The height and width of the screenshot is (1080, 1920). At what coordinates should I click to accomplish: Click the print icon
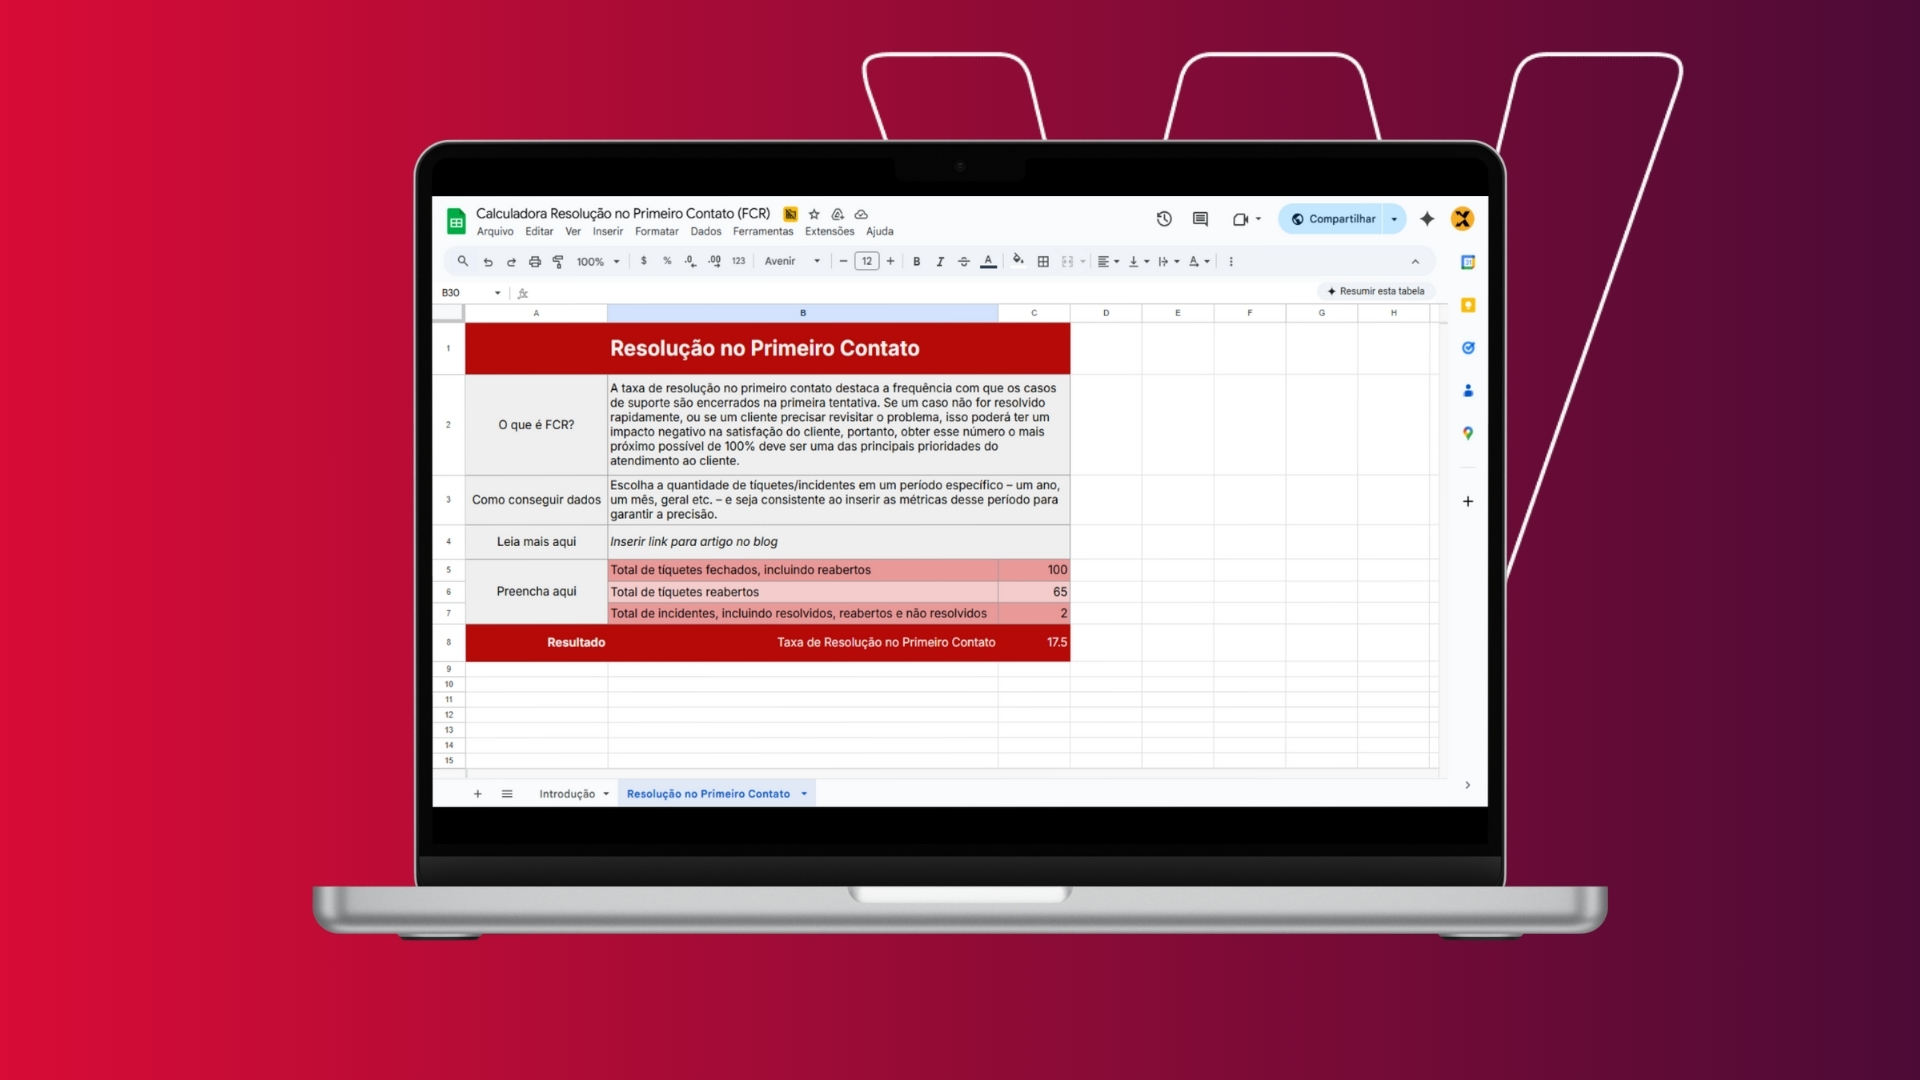pos(535,262)
